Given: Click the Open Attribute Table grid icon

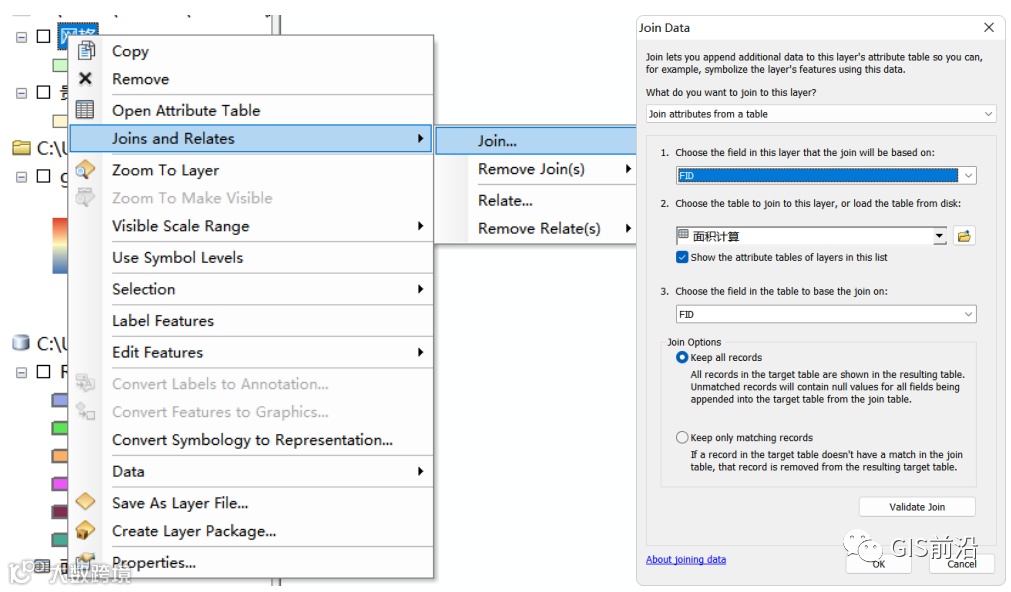Looking at the screenshot, I should 86,110.
